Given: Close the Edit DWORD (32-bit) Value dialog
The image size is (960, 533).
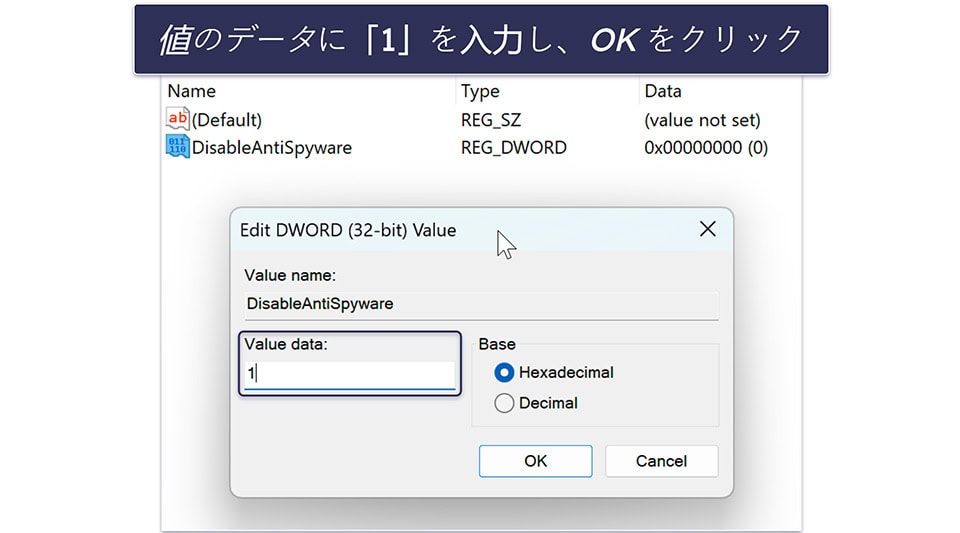Looking at the screenshot, I should (x=707, y=229).
